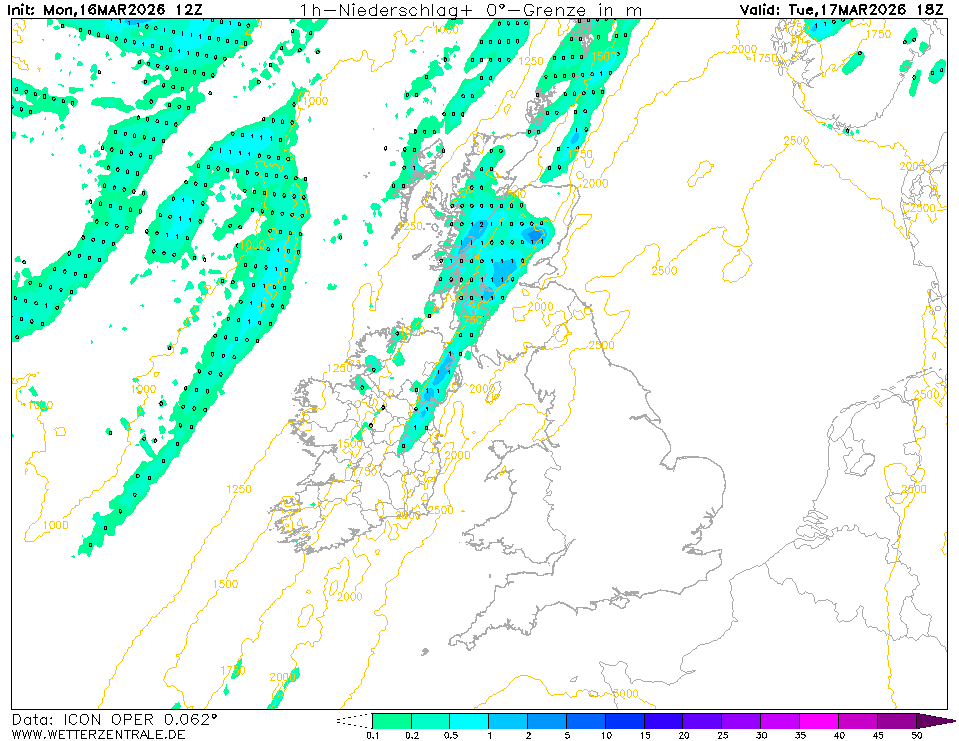Click the dotted arrow left of legend
This screenshot has width=959, height=741.
(x=353, y=720)
